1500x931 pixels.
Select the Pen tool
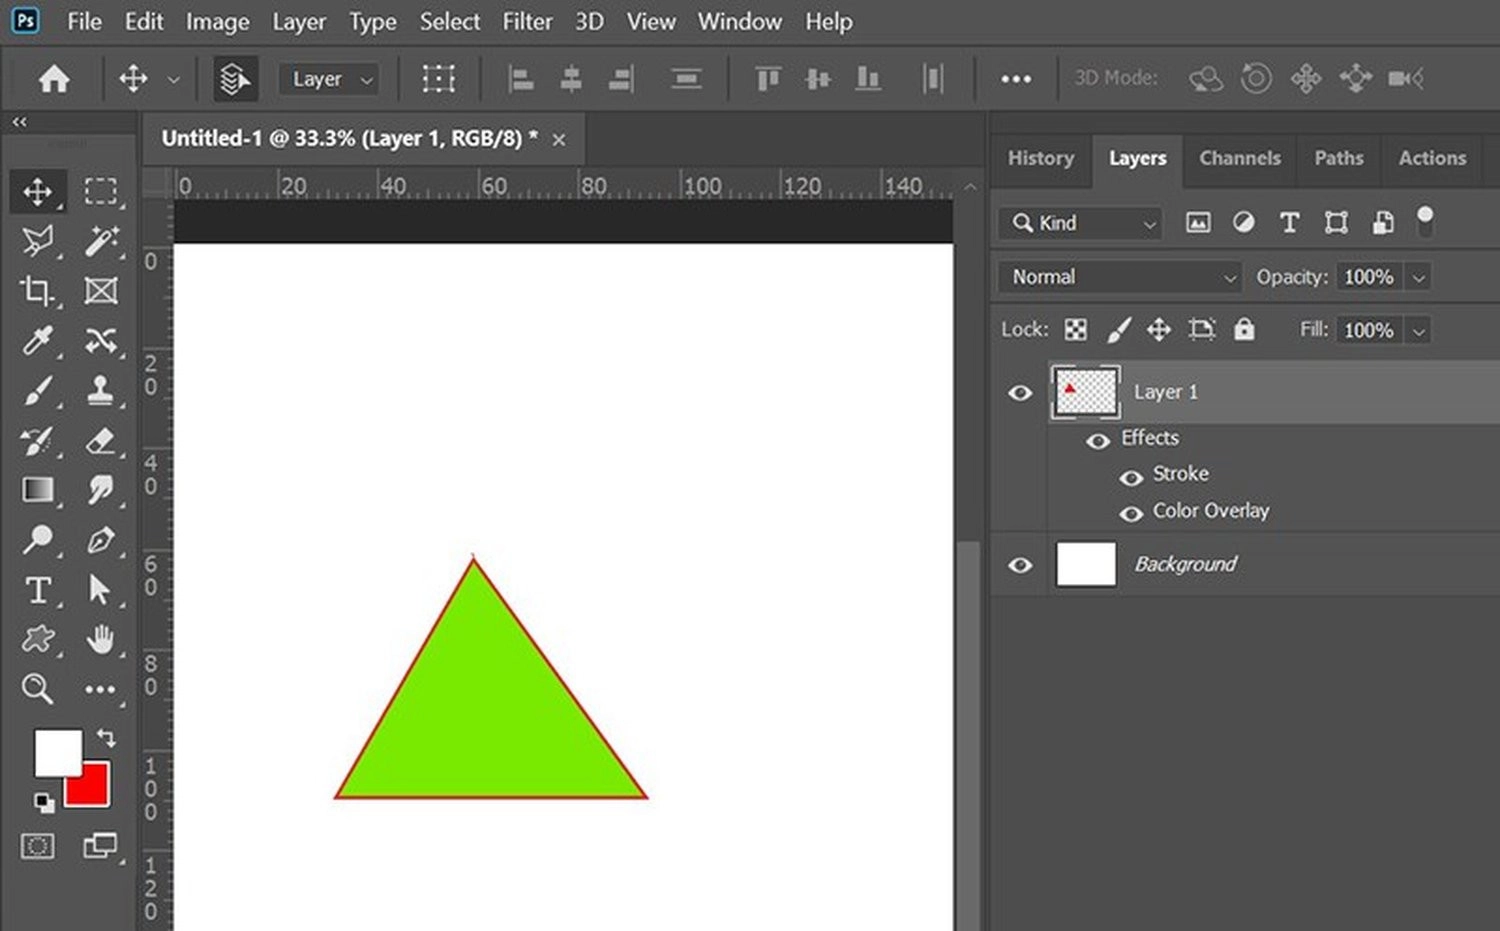coord(100,540)
